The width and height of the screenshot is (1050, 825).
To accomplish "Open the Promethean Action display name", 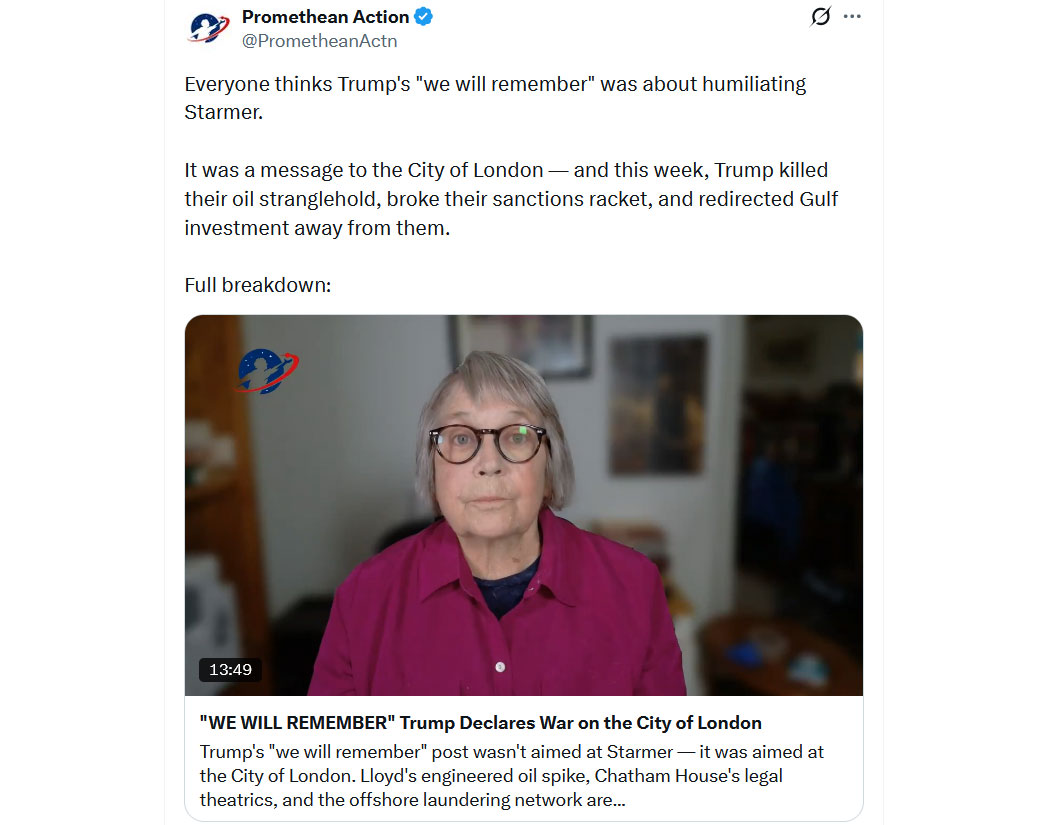I will point(325,17).
